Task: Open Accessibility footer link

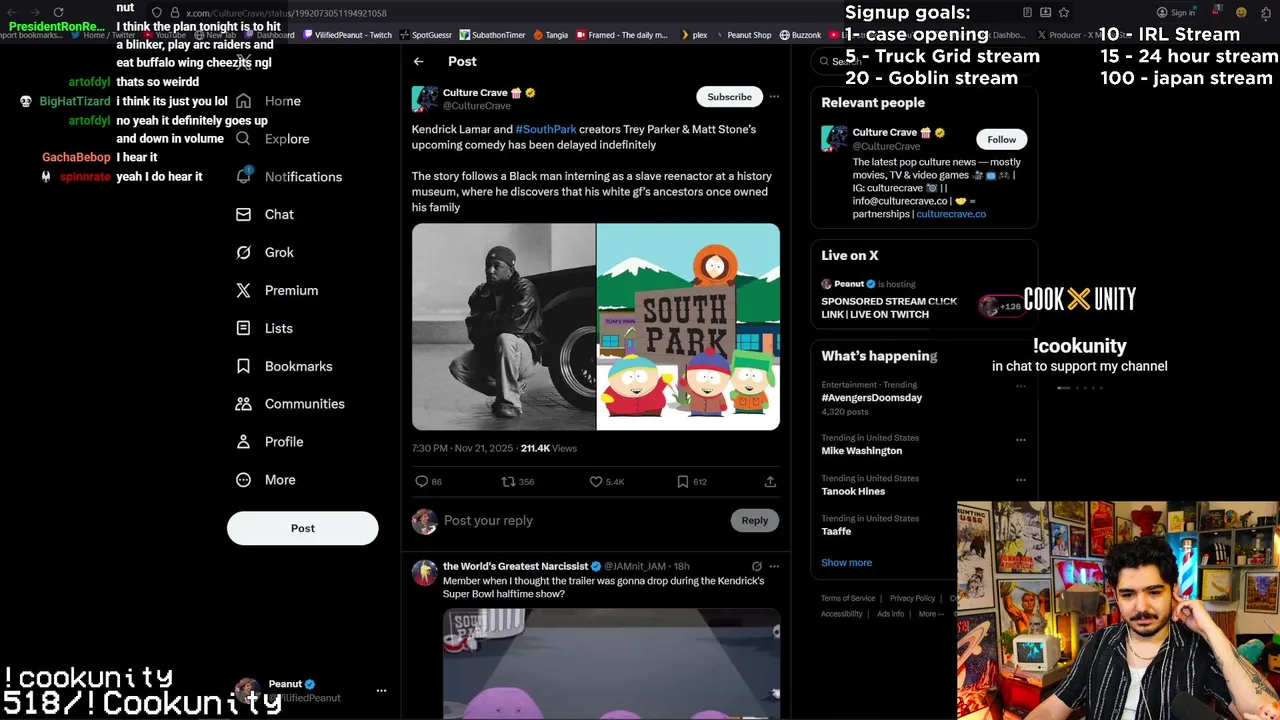Action: (x=841, y=614)
